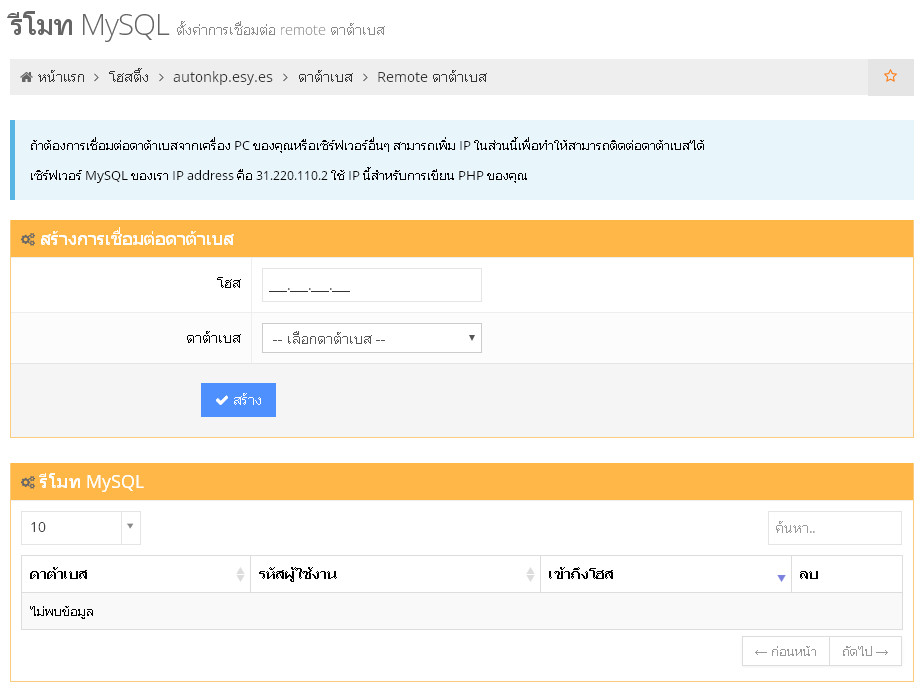This screenshot has height=691, width=924.
Task: Go to หน้าแรก breadcrumb link
Action: [x=60, y=77]
